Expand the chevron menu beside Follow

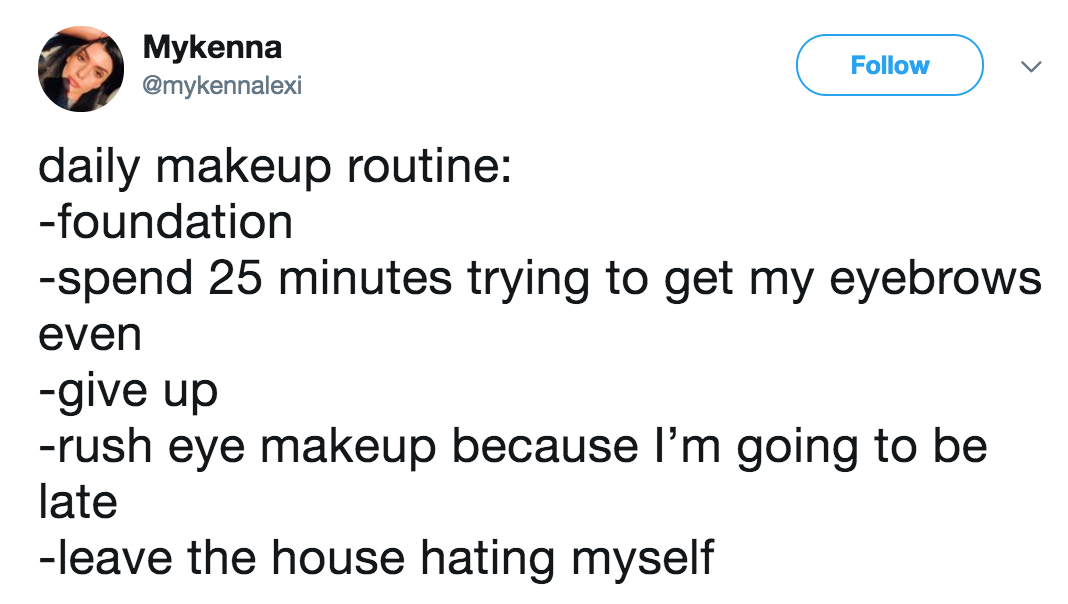[1031, 66]
